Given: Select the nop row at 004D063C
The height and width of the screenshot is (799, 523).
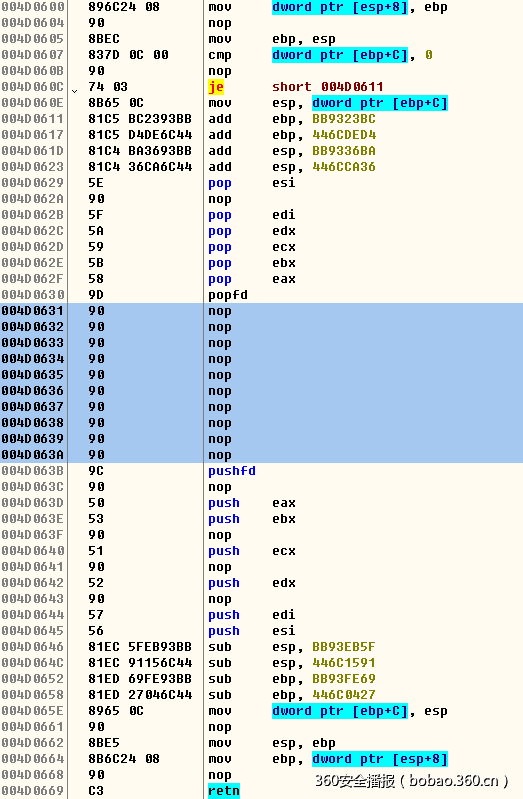Looking at the screenshot, I should tap(262, 487).
